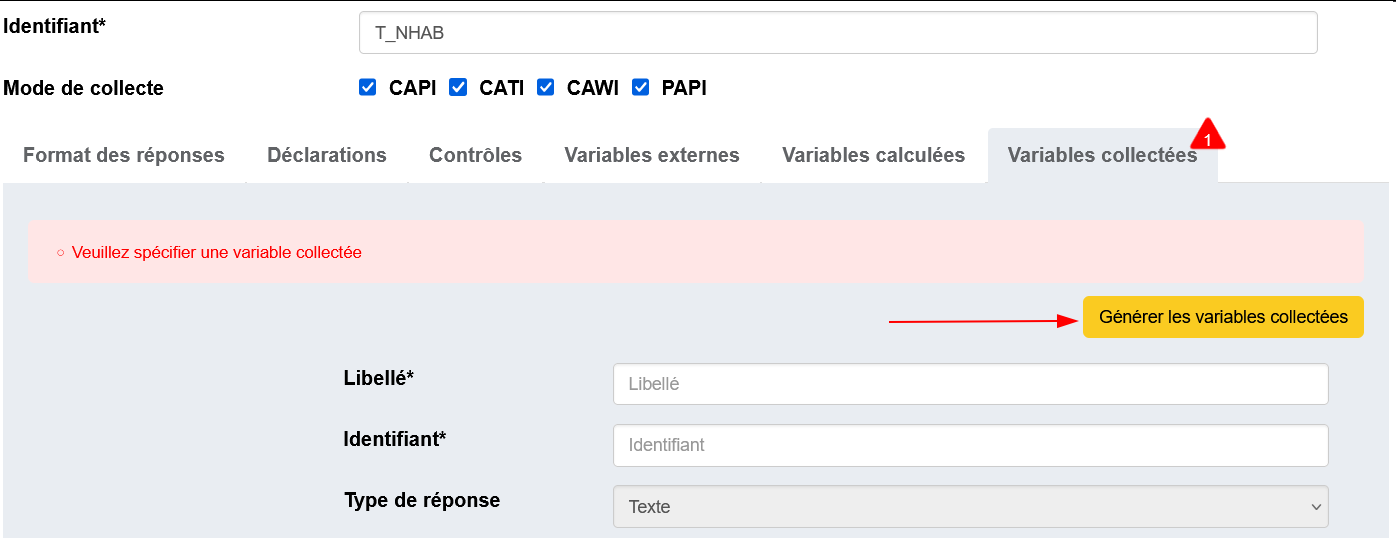Click the Type de réponse label

coord(422,500)
